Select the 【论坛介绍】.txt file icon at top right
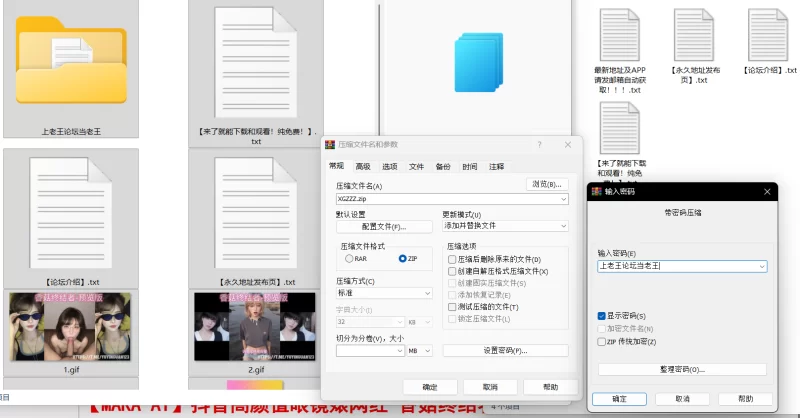The width and height of the screenshot is (800, 418). [769, 36]
